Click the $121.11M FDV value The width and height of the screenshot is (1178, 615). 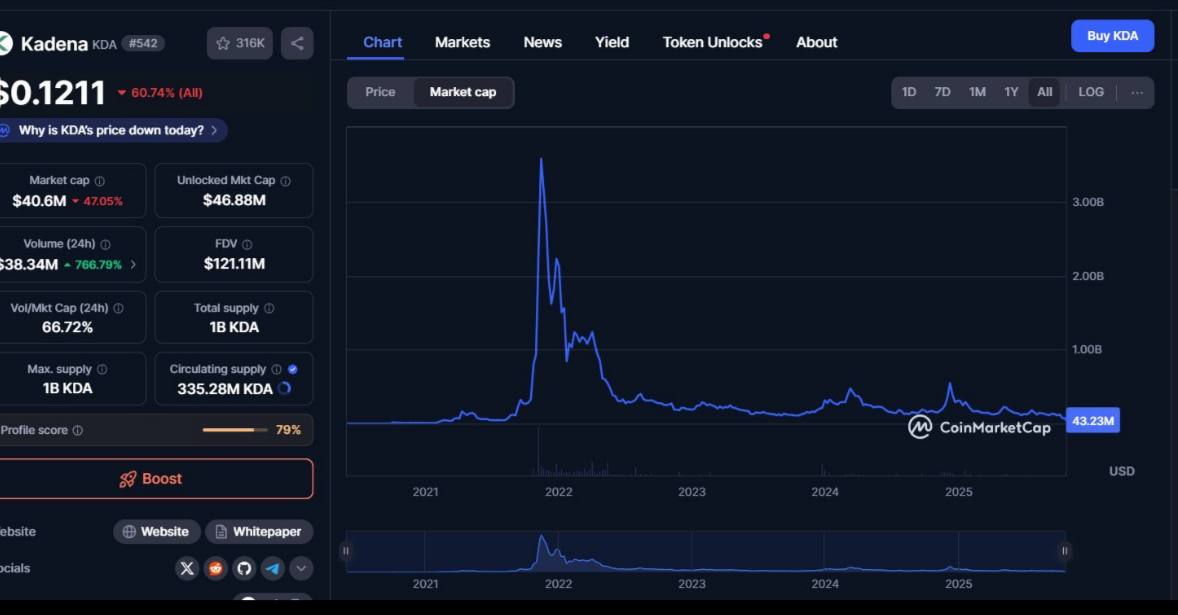(234, 264)
